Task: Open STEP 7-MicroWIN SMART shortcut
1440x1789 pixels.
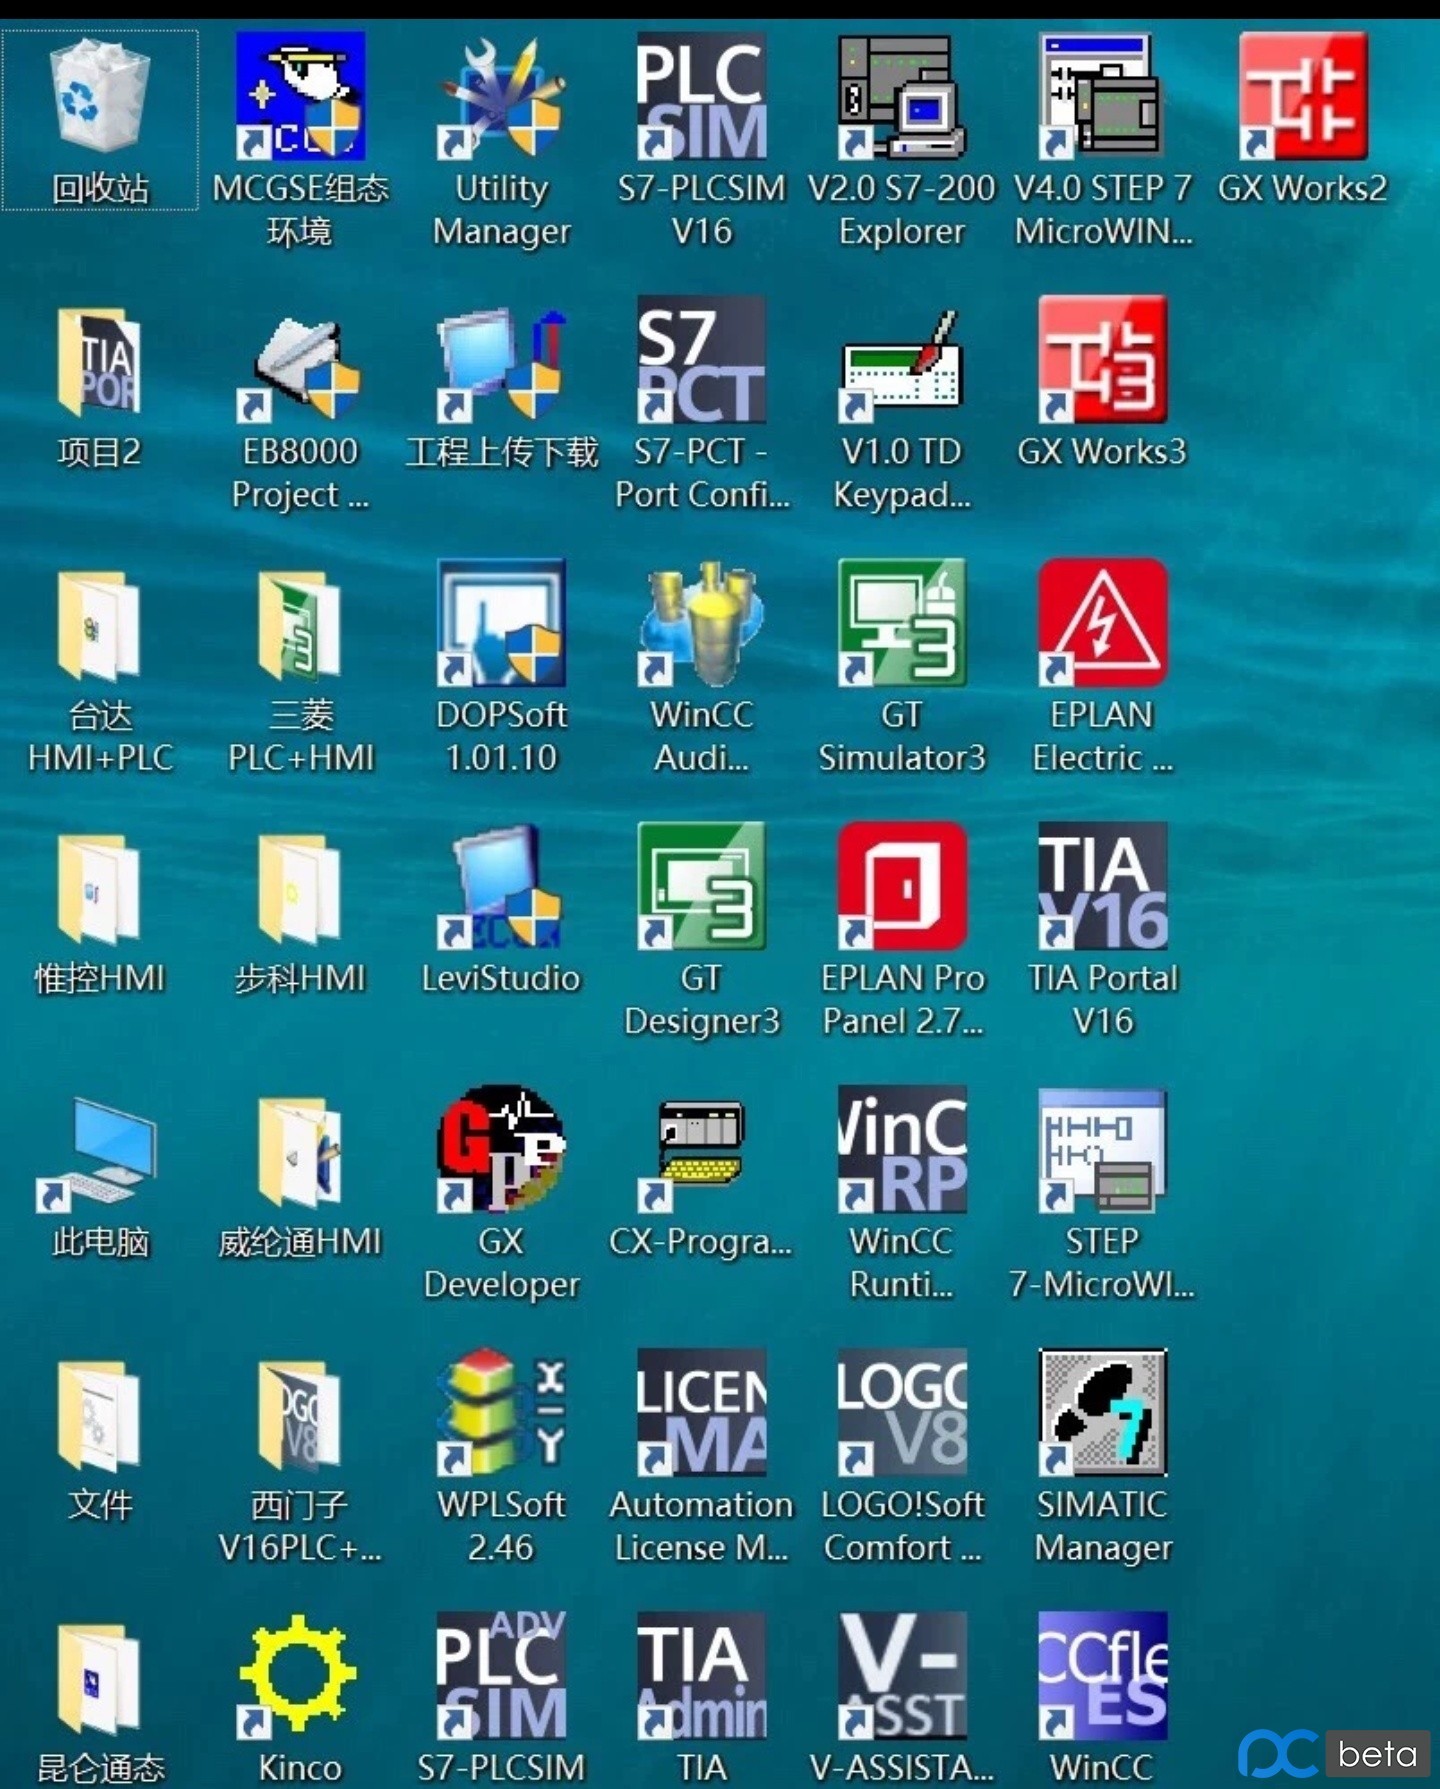Action: pos(1102,1150)
